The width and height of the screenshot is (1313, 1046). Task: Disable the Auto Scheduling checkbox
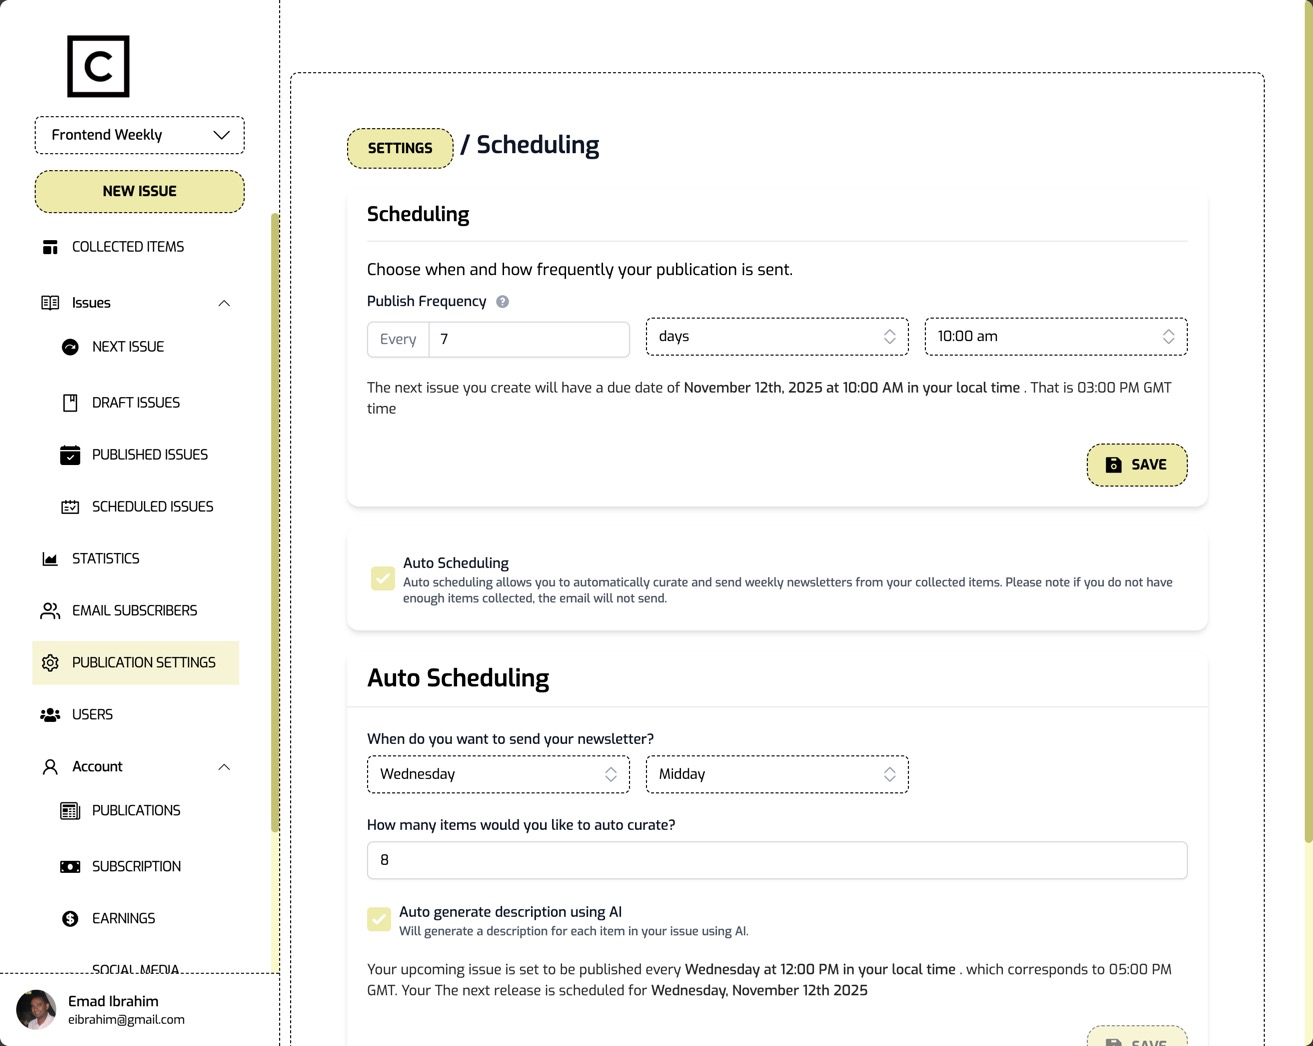pyautogui.click(x=382, y=578)
